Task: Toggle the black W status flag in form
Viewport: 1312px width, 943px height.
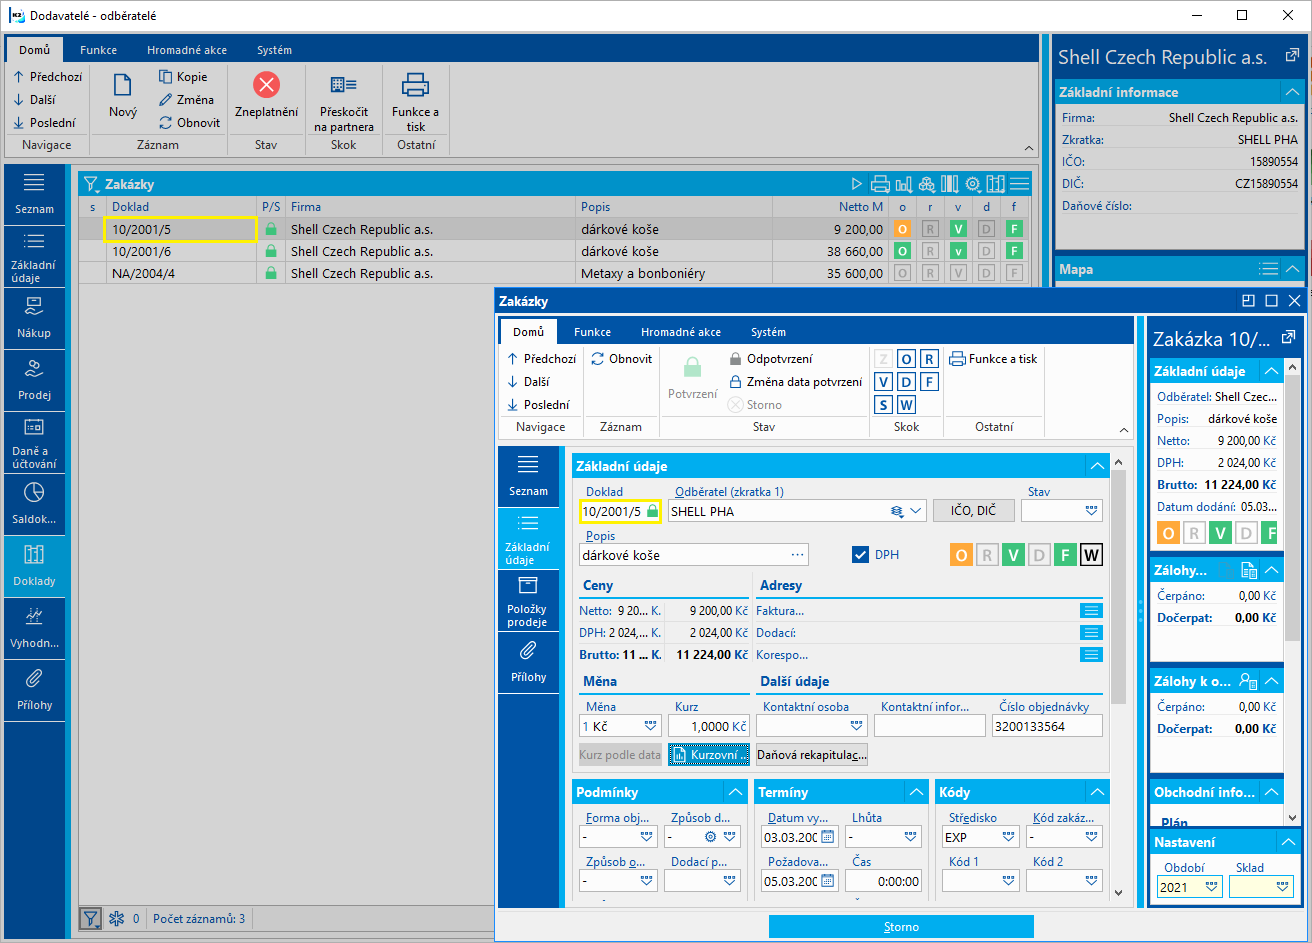Action: click(x=1091, y=555)
